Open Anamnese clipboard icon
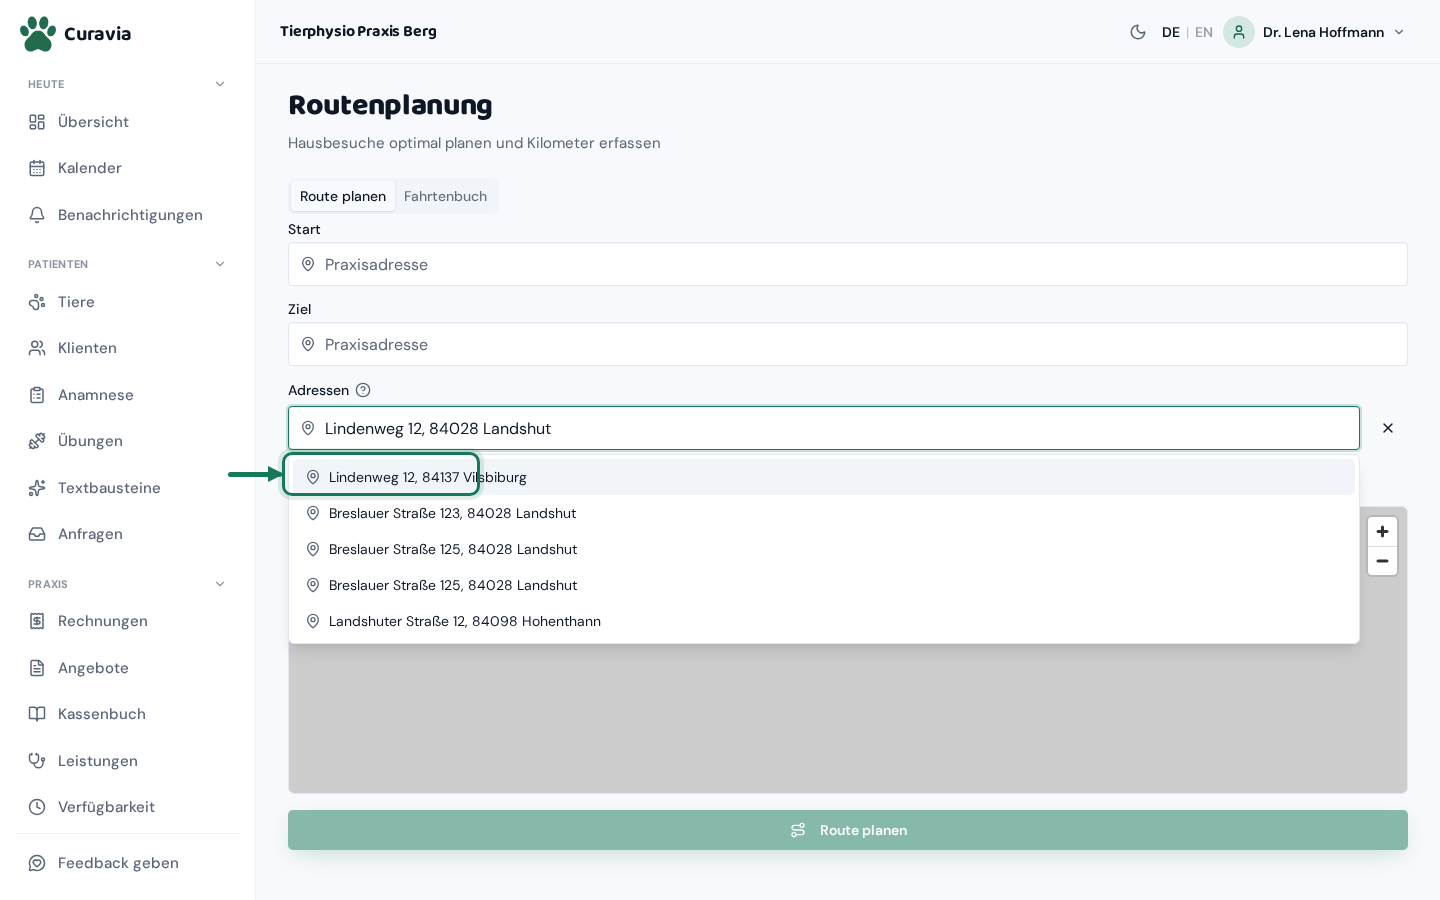The width and height of the screenshot is (1440, 900). click(x=37, y=395)
